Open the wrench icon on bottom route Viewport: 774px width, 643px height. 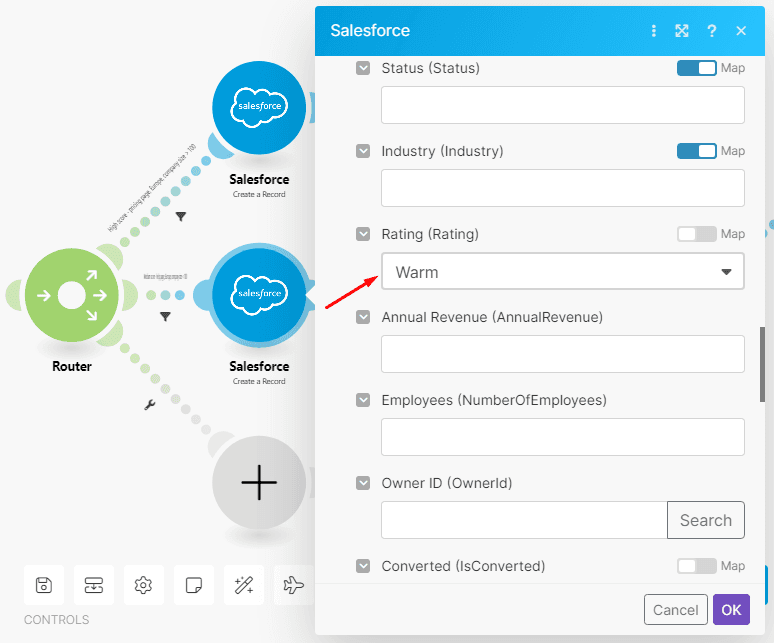150,405
